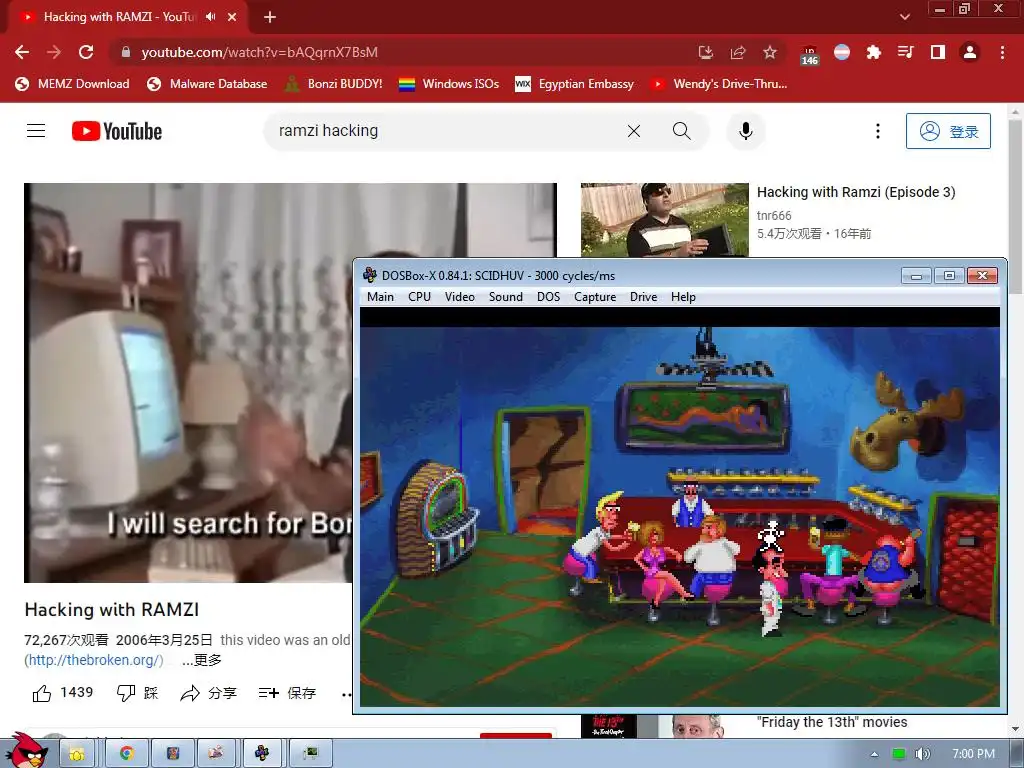Open the tnr666 channel name
The width and height of the screenshot is (1024, 768).
[774, 216]
